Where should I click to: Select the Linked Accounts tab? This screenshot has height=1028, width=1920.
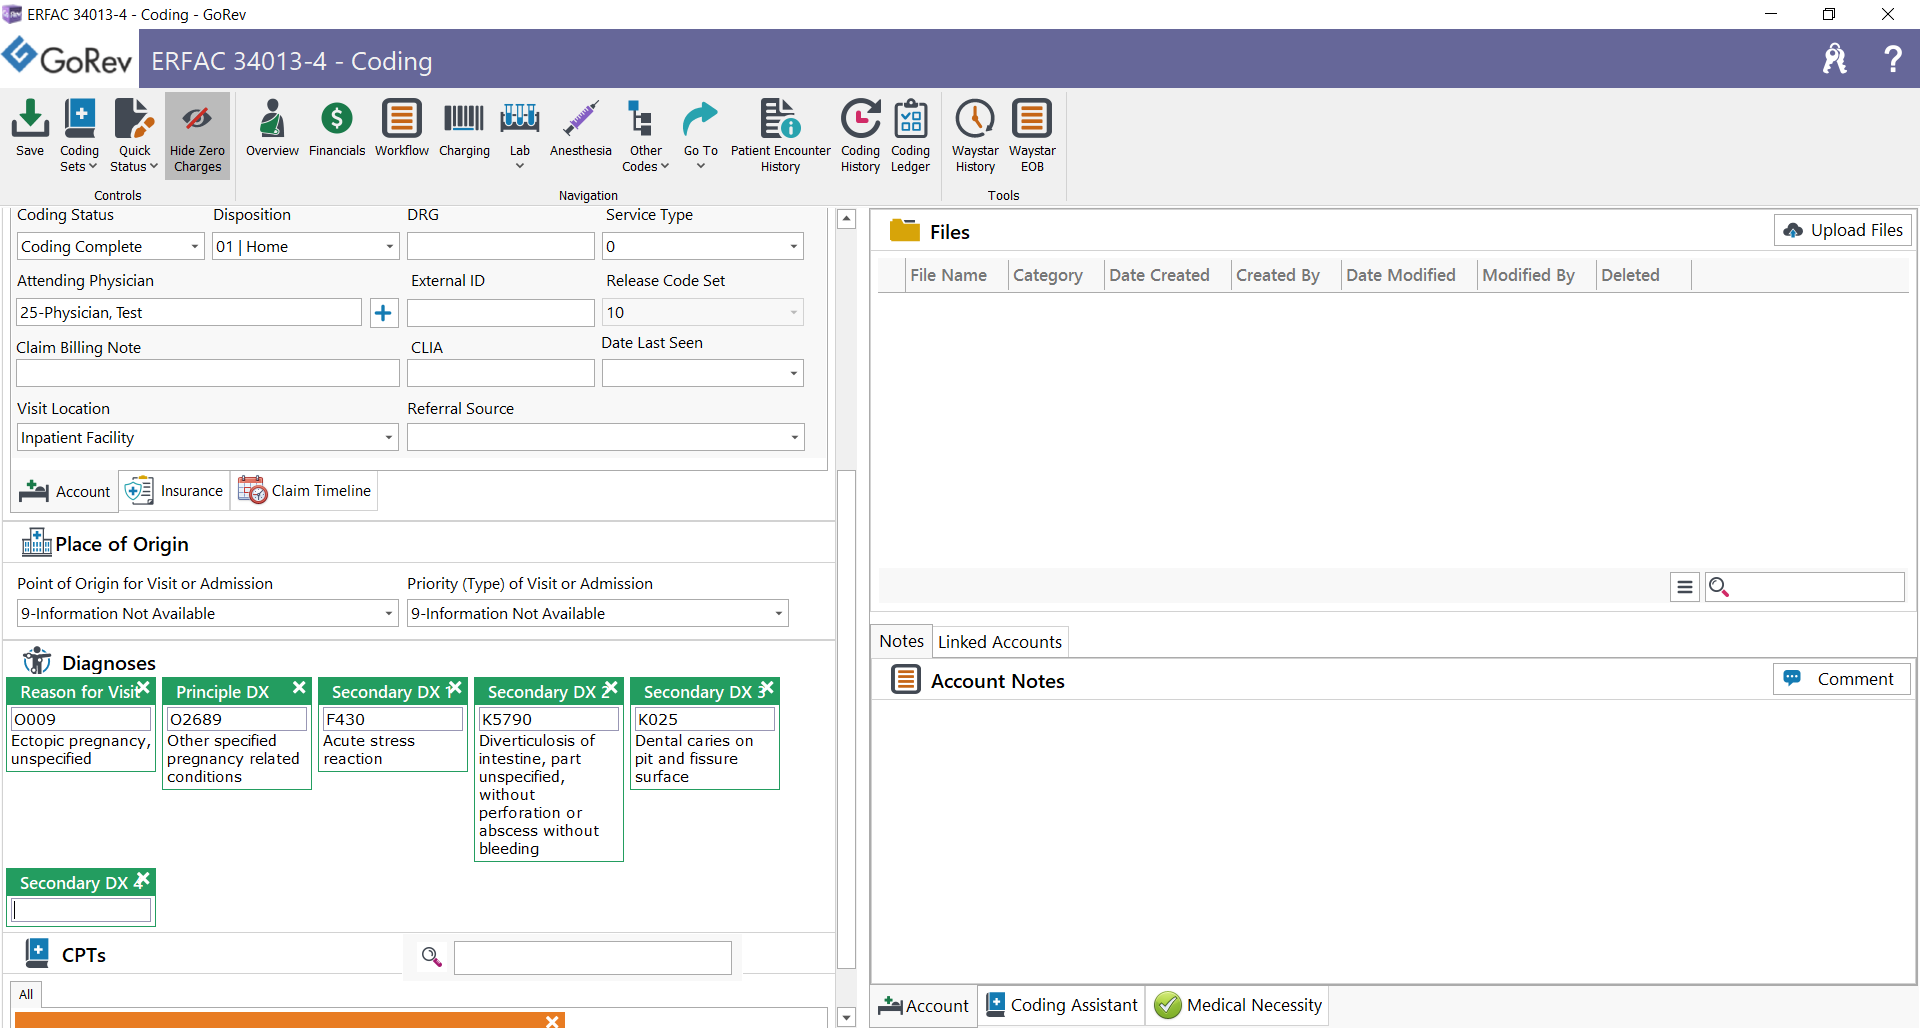click(999, 642)
